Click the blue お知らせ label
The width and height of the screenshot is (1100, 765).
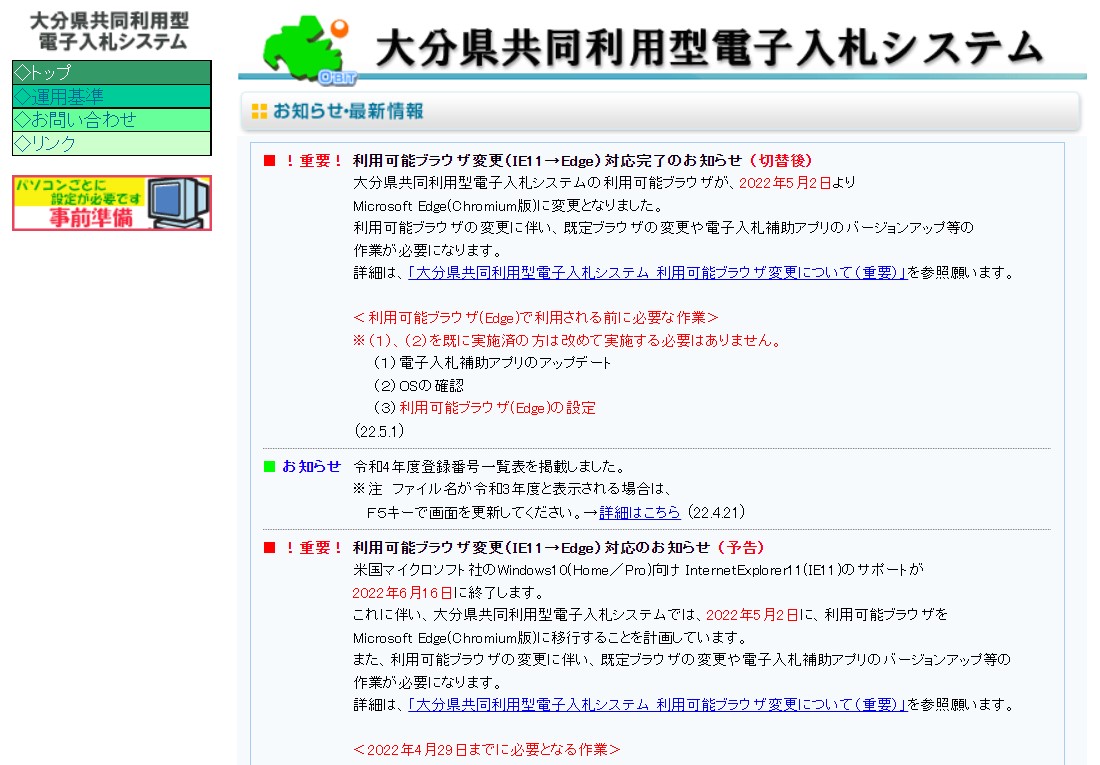(311, 466)
